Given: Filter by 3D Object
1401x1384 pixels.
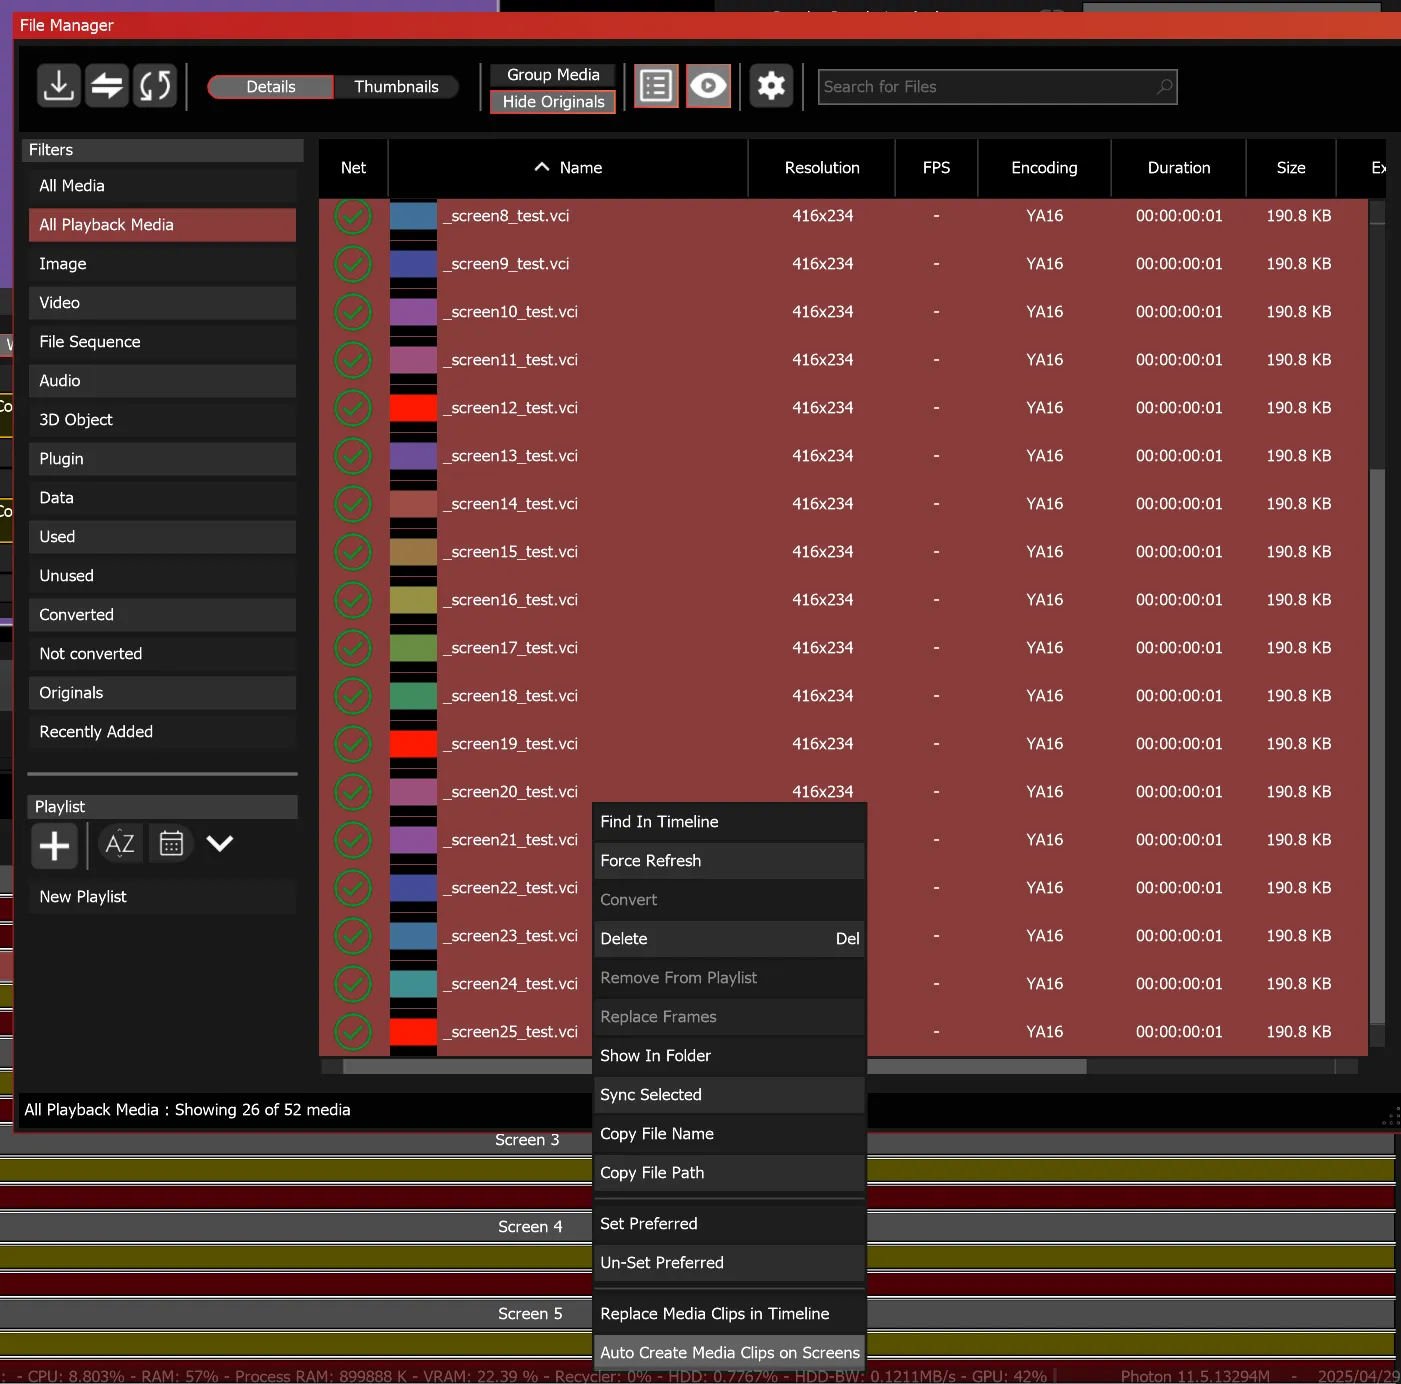Looking at the screenshot, I should point(162,420).
